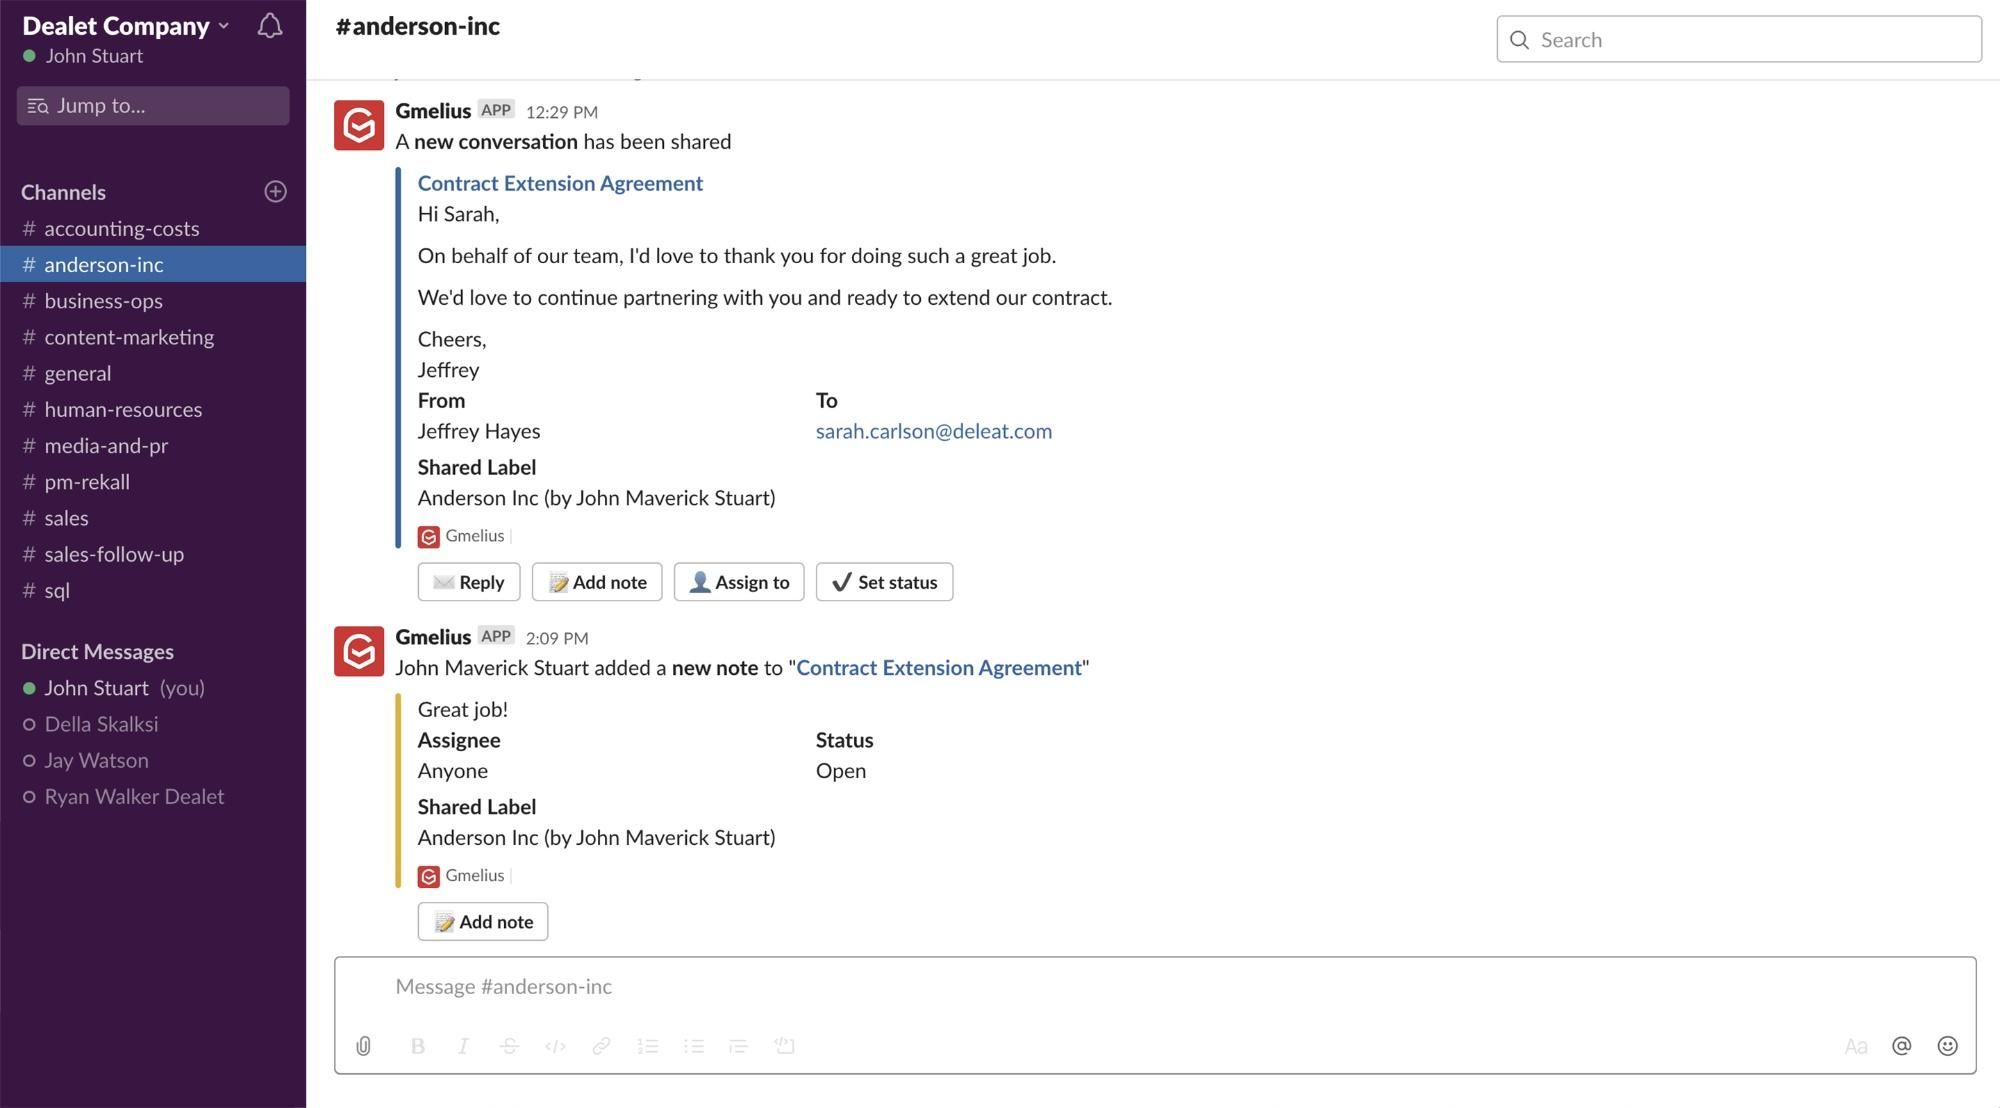Start a numbered list in composer
Image resolution: width=2000 pixels, height=1108 pixels.
pyautogui.click(x=648, y=1046)
